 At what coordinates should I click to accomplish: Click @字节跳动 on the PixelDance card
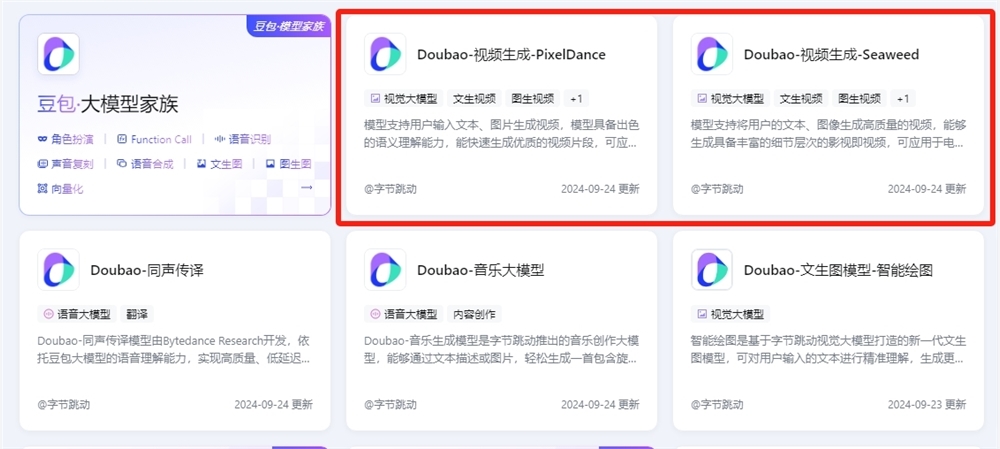[x=390, y=189]
